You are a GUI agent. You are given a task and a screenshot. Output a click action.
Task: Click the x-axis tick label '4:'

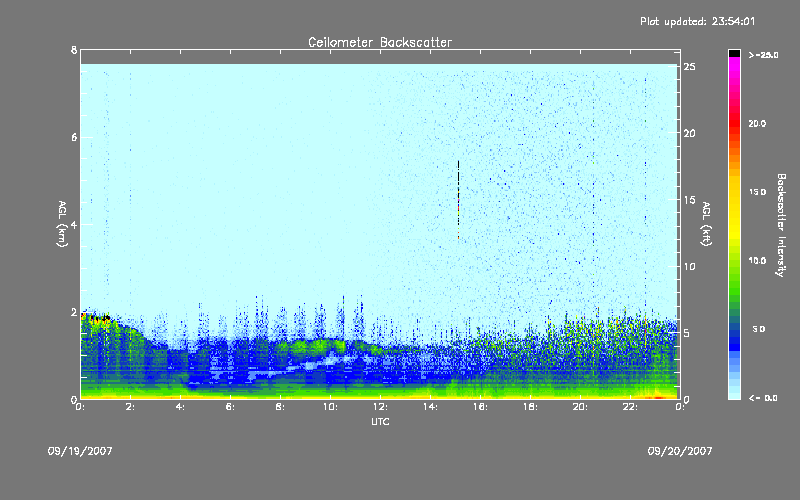[180, 407]
